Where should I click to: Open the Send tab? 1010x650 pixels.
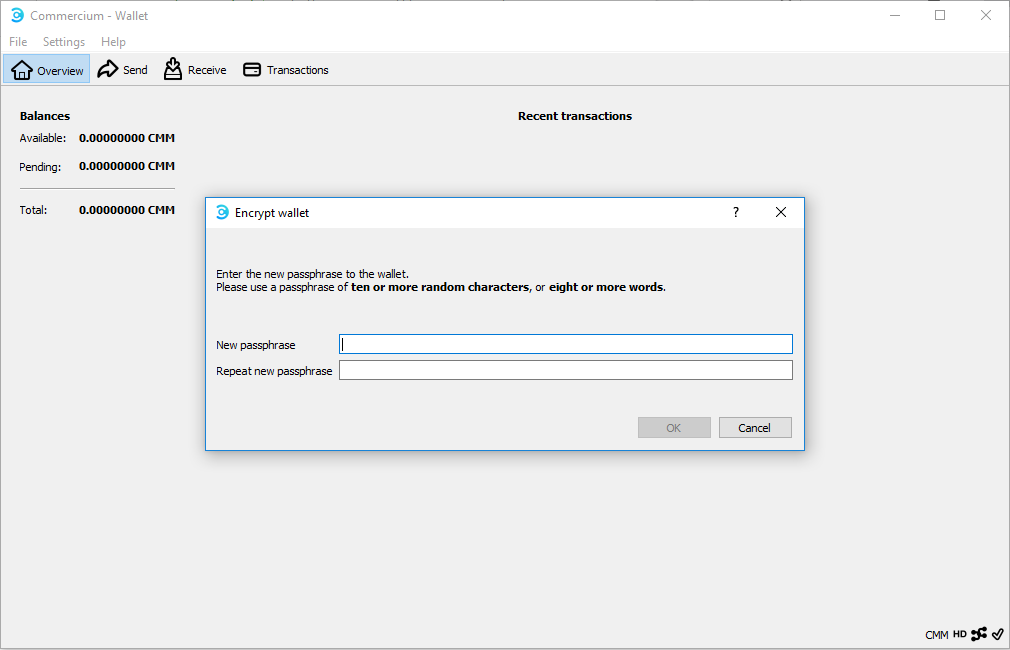(122, 70)
